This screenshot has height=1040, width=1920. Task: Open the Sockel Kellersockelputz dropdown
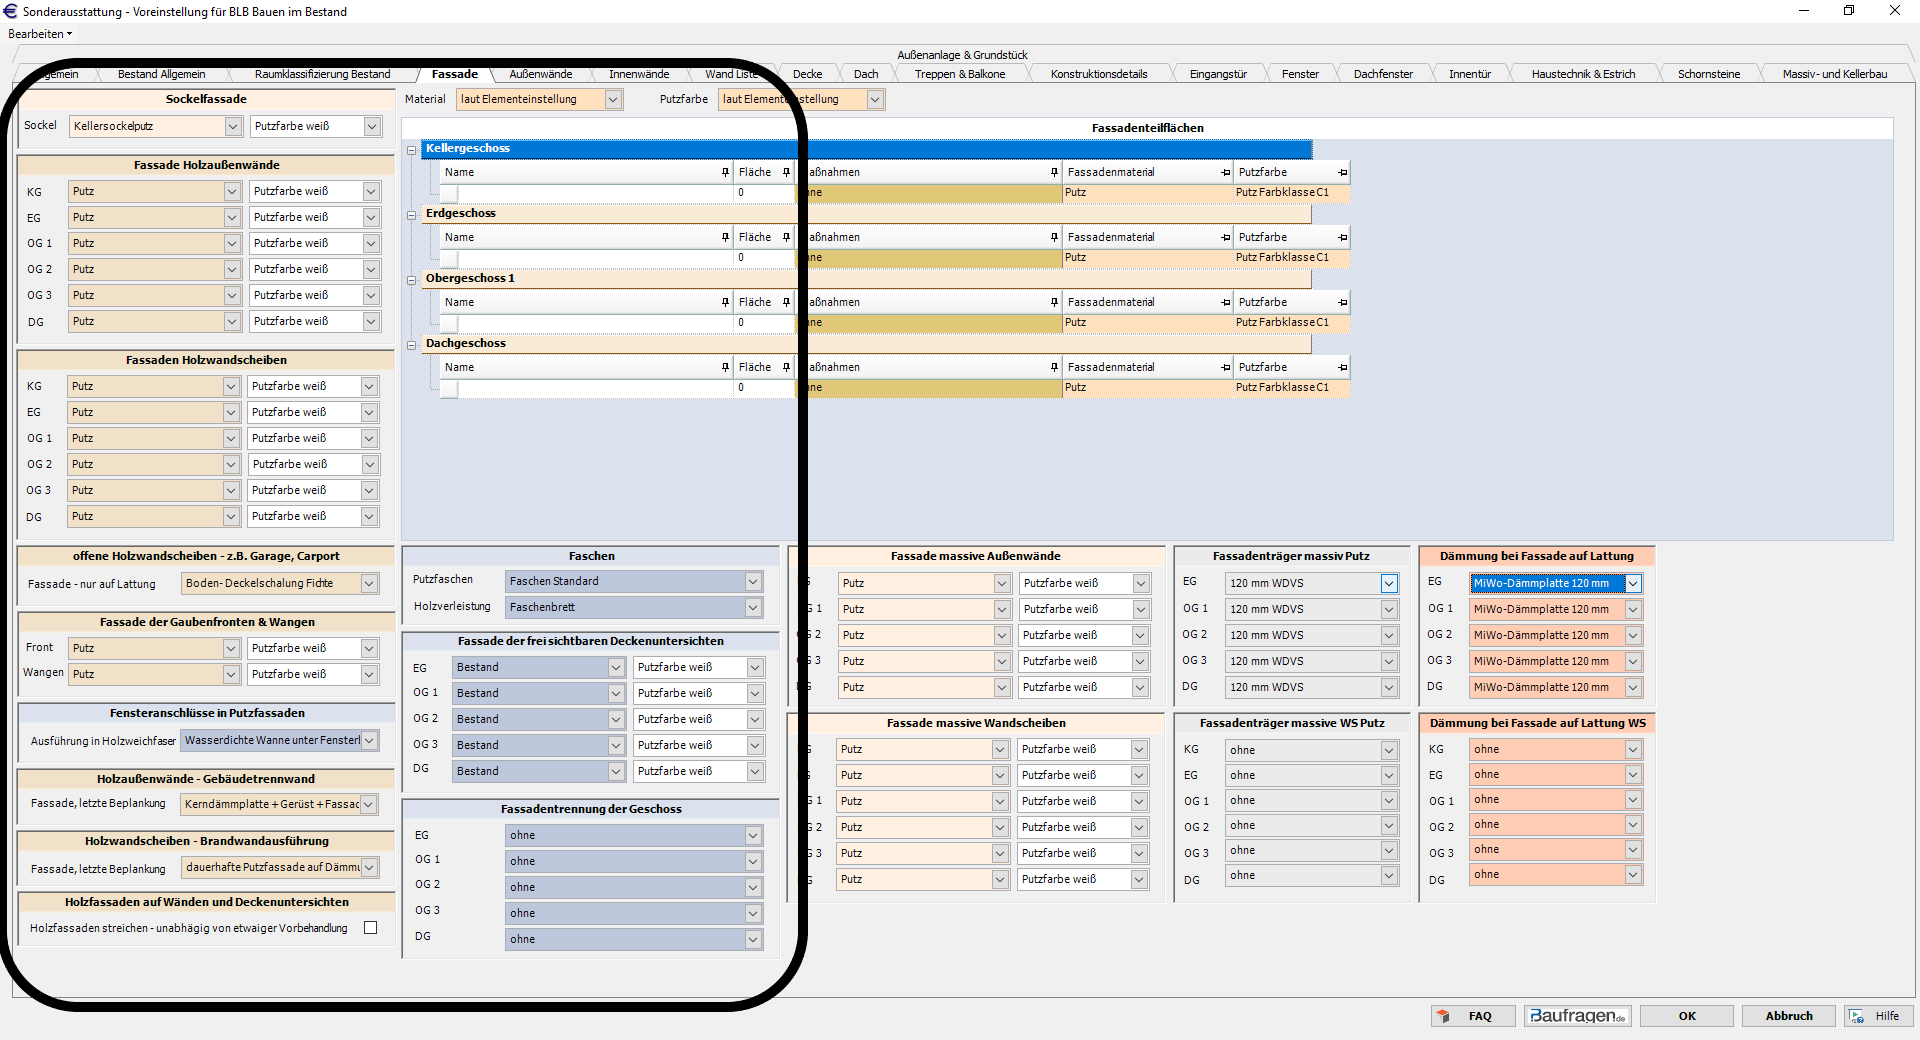click(x=232, y=126)
